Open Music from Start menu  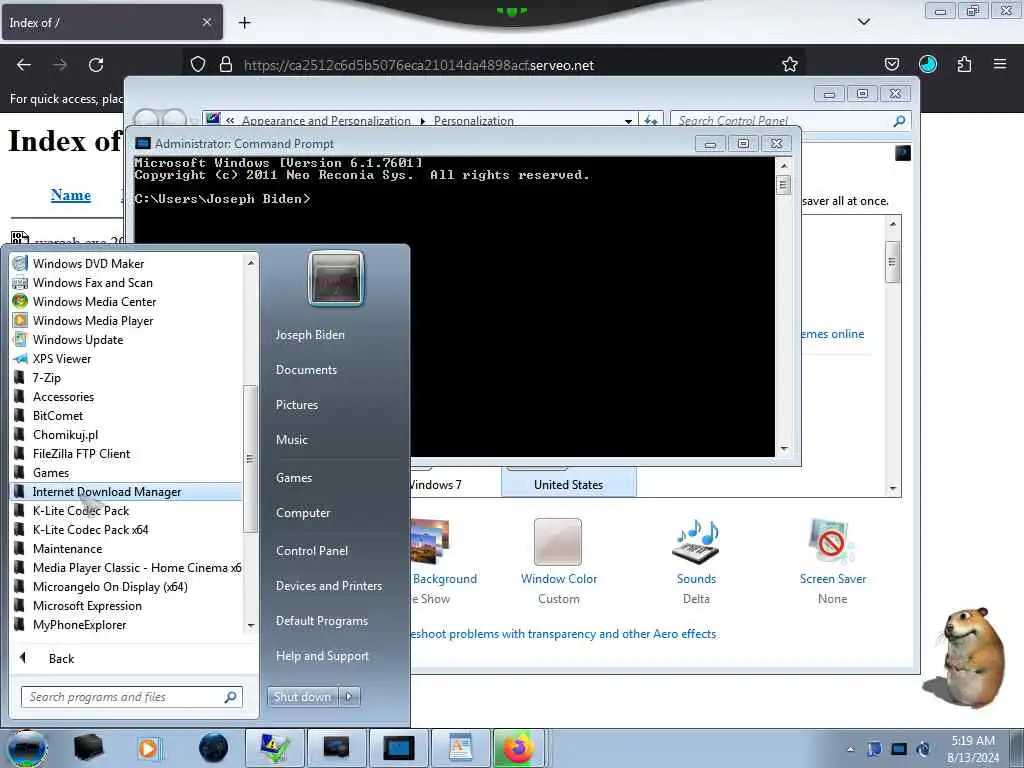[x=291, y=440]
